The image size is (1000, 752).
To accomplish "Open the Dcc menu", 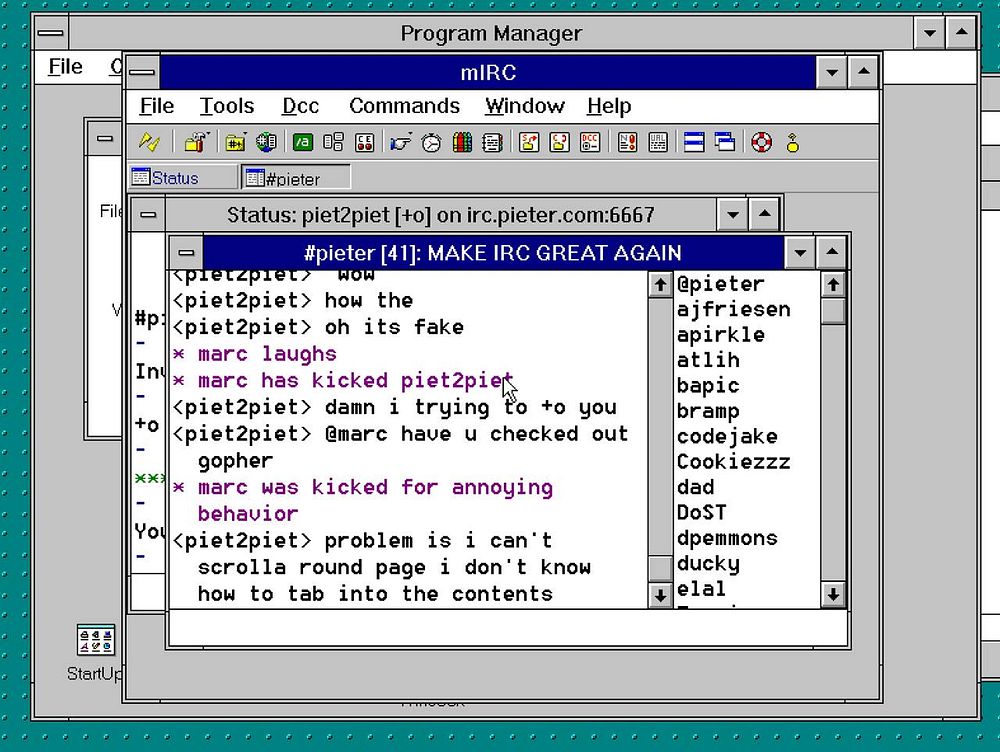I will pyautogui.click(x=300, y=106).
